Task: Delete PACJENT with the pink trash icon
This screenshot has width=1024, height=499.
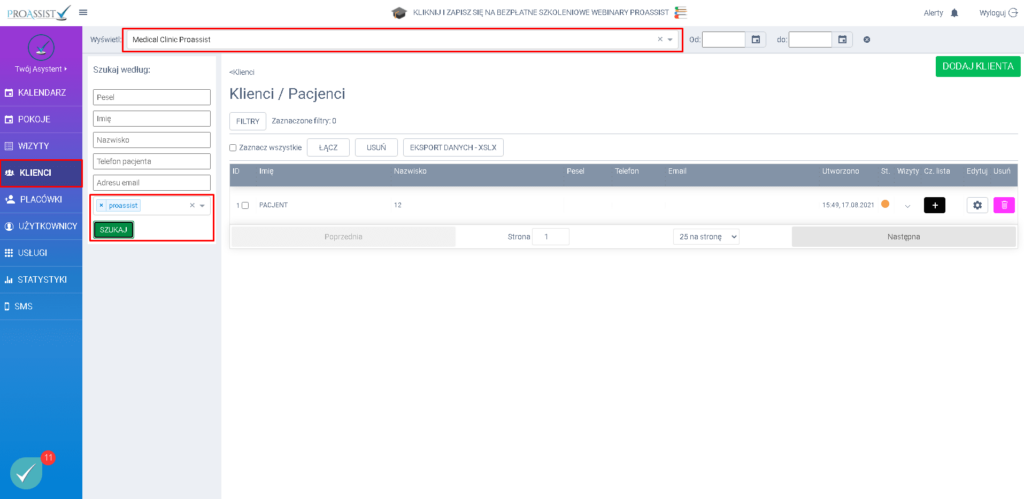Action: (1004, 205)
